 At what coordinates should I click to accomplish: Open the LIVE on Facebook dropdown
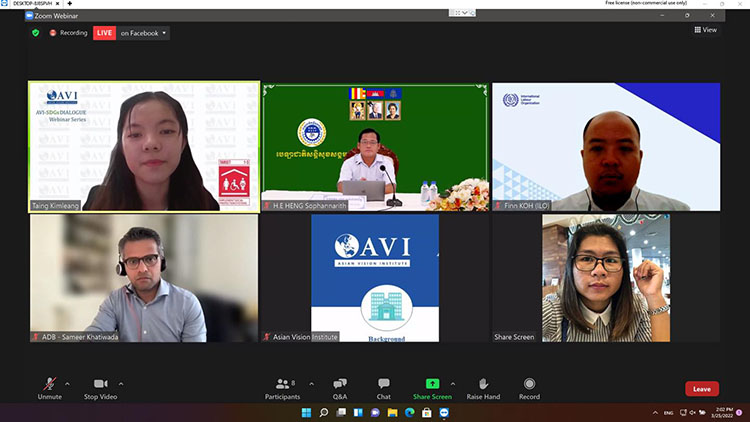143,33
